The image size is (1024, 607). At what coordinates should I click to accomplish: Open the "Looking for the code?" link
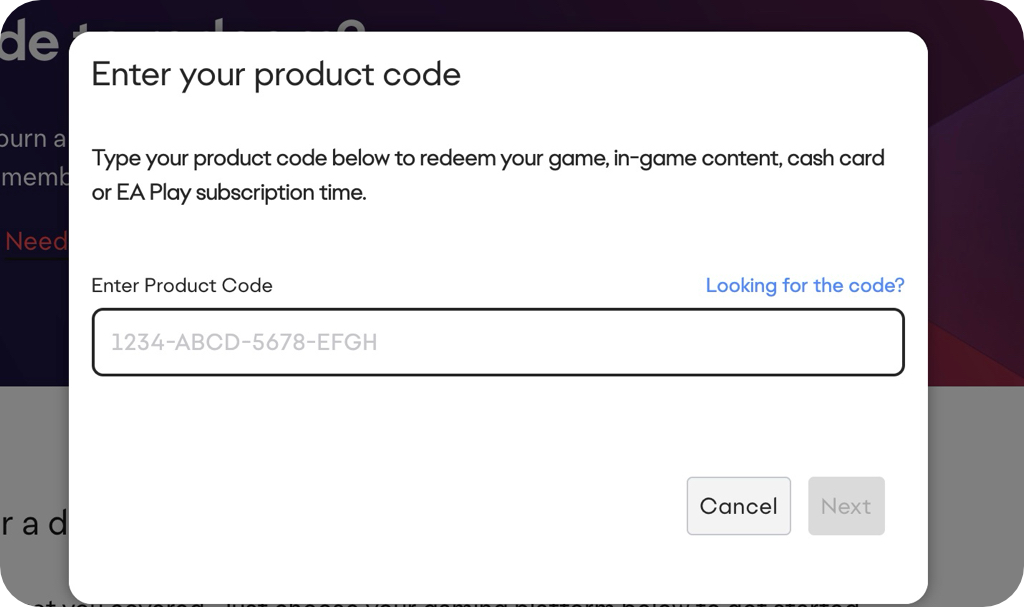[805, 286]
